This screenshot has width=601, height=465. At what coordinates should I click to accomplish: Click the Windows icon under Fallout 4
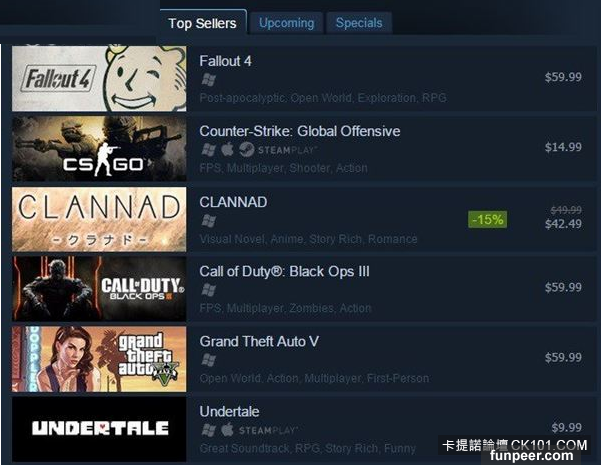point(209,80)
